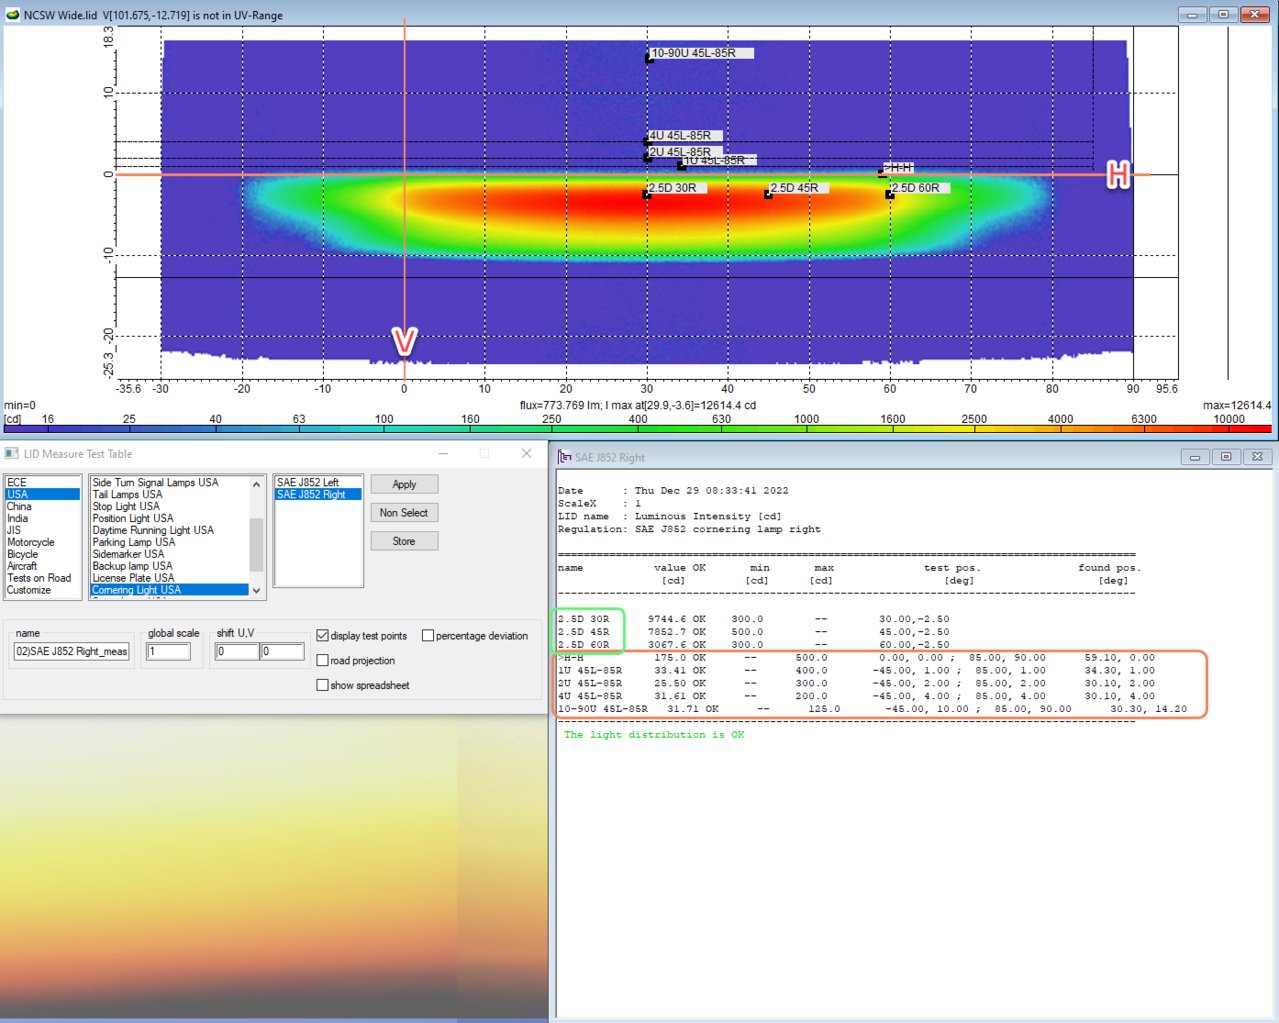This screenshot has height=1023, width=1279.
Task: Click the global scale input field
Action: [168, 652]
